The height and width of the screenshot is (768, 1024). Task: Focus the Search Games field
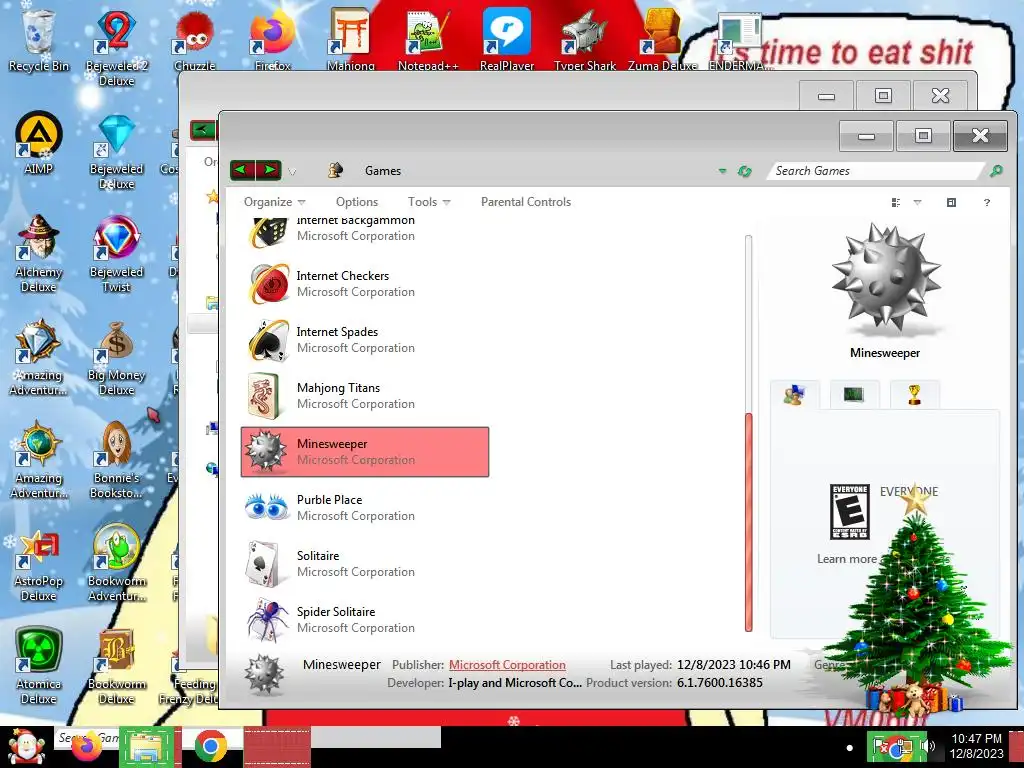pyautogui.click(x=875, y=171)
